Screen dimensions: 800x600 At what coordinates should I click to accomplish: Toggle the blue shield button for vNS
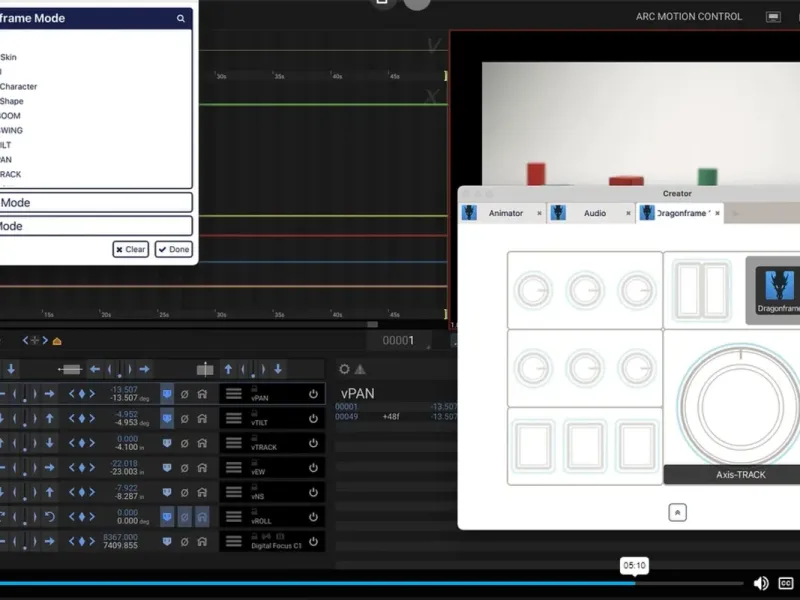(167, 492)
